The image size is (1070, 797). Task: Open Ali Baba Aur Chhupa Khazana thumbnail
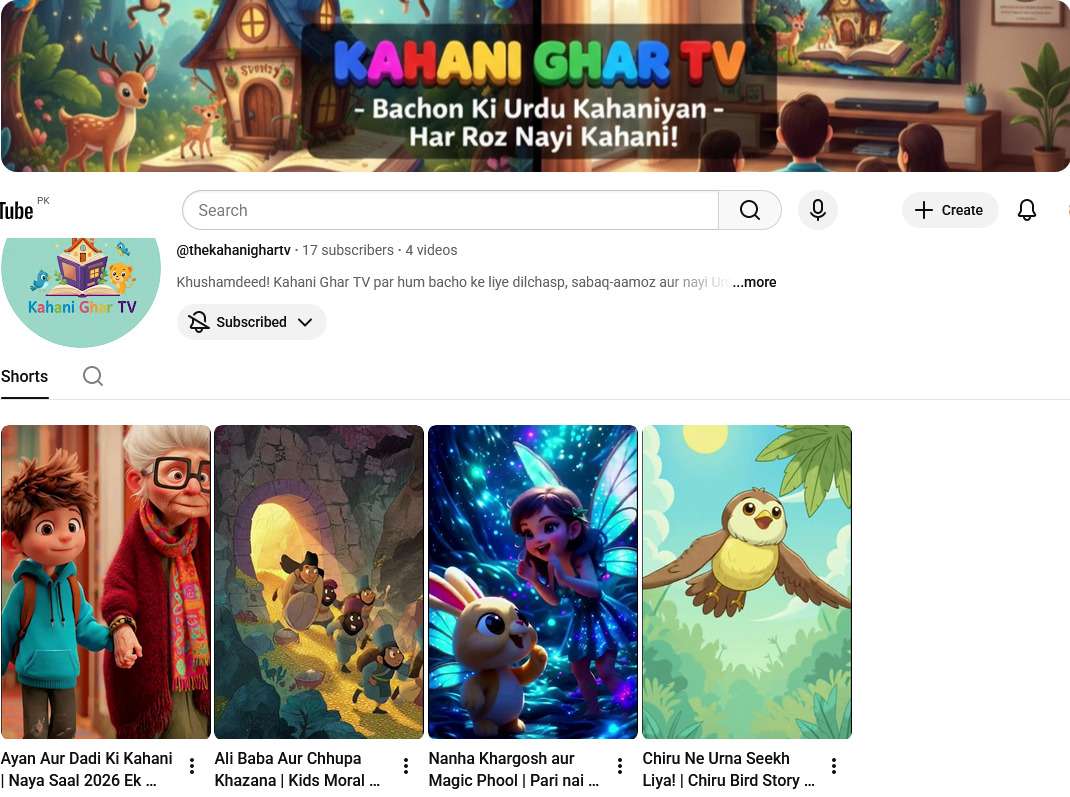319,581
